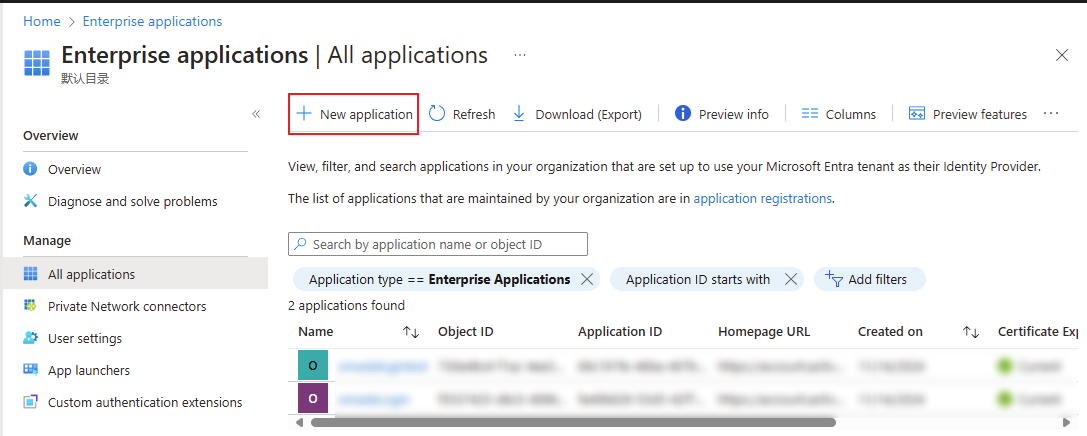Open the toolbar overflow ellipsis menu
Screen dimensions: 1087x436
click(1051, 113)
